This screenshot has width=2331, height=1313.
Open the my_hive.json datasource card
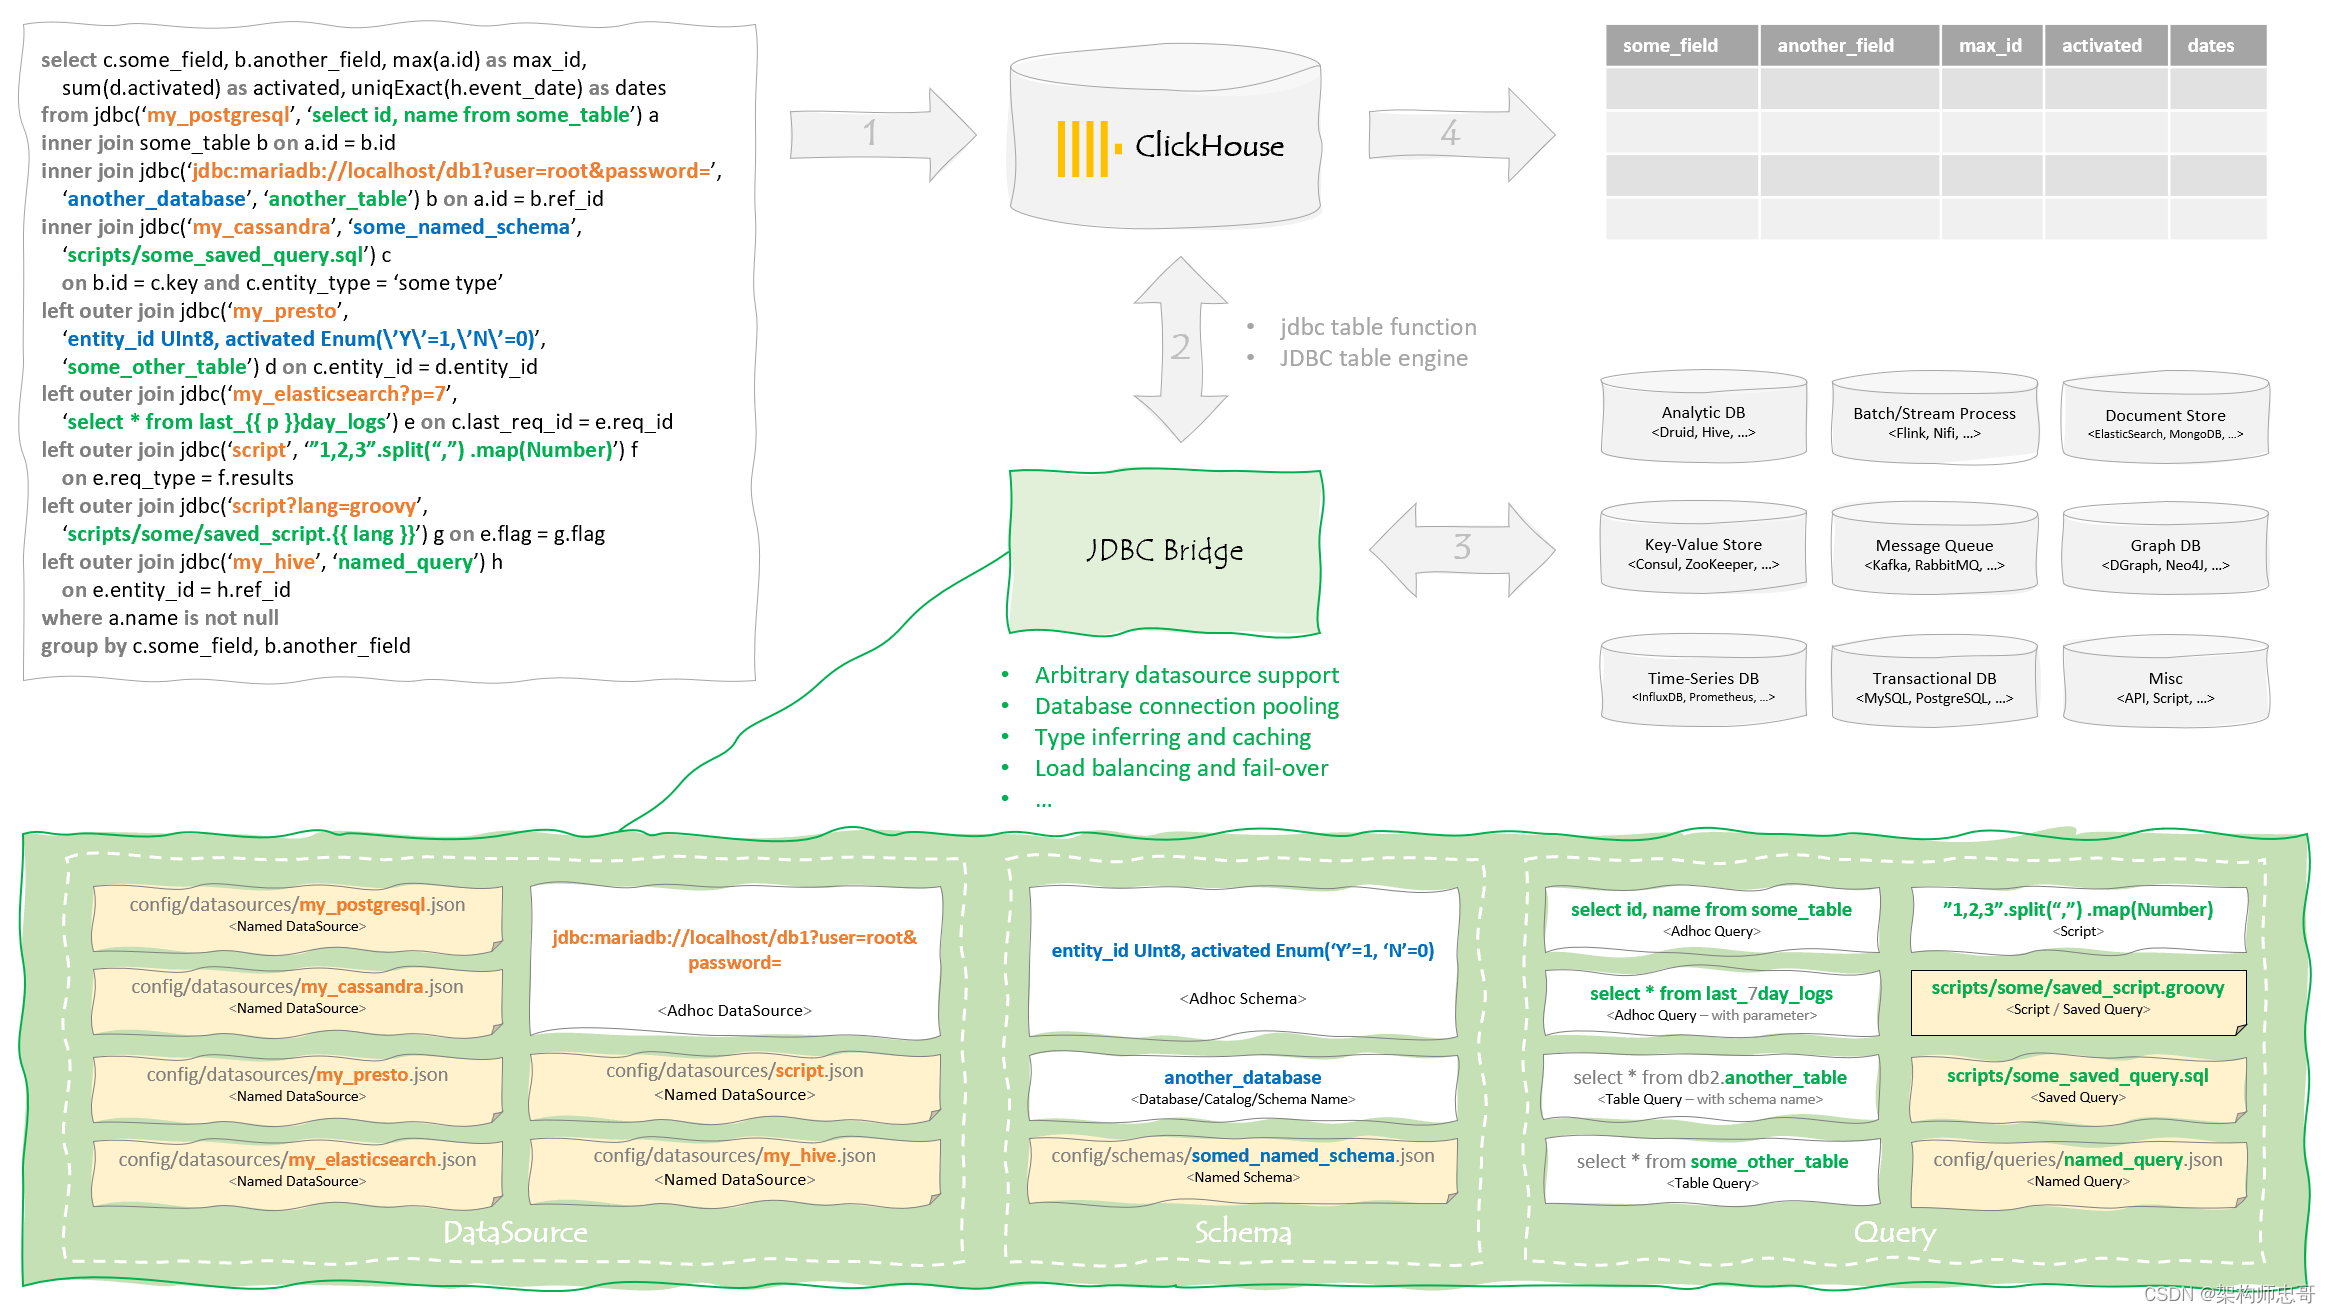pos(734,1166)
